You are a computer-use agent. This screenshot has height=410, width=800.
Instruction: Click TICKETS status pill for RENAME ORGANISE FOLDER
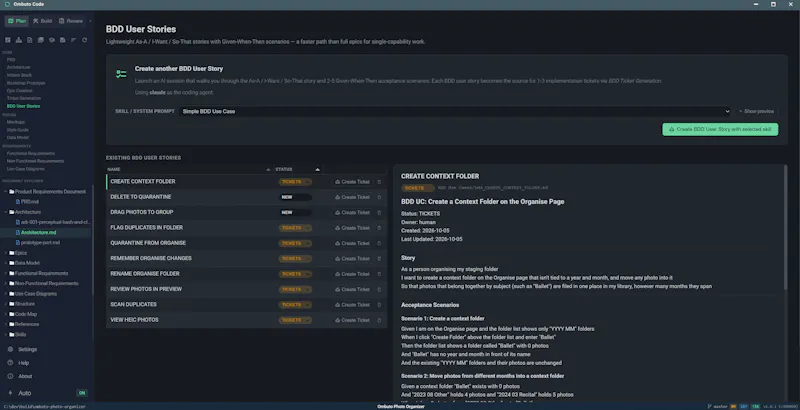point(295,274)
